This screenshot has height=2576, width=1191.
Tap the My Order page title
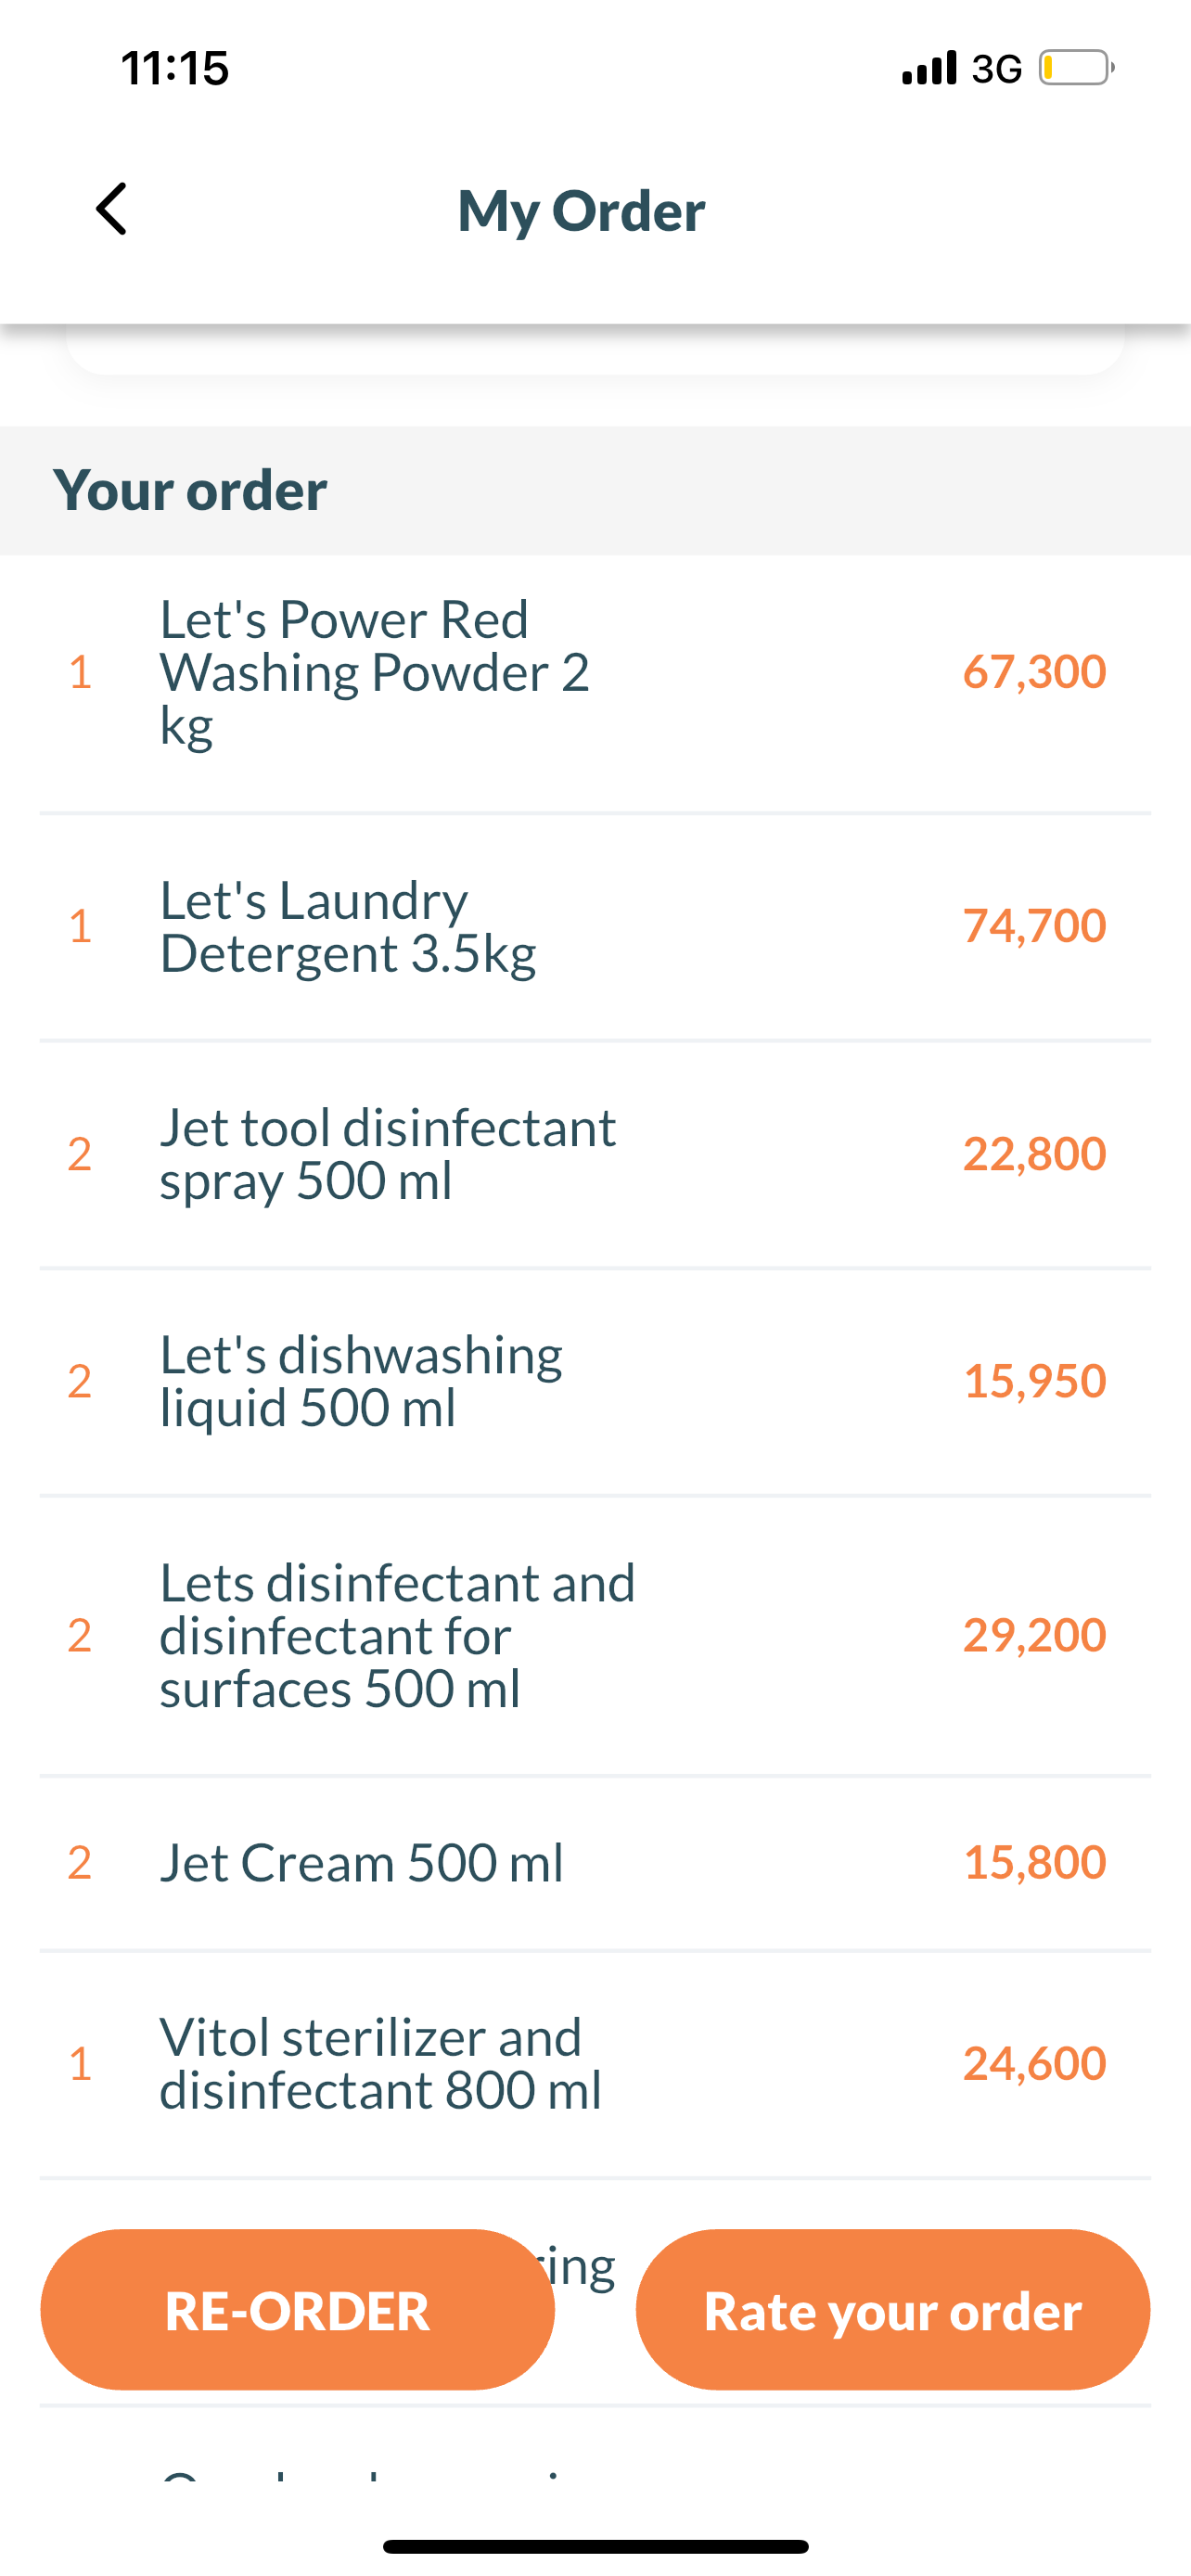pyautogui.click(x=581, y=211)
